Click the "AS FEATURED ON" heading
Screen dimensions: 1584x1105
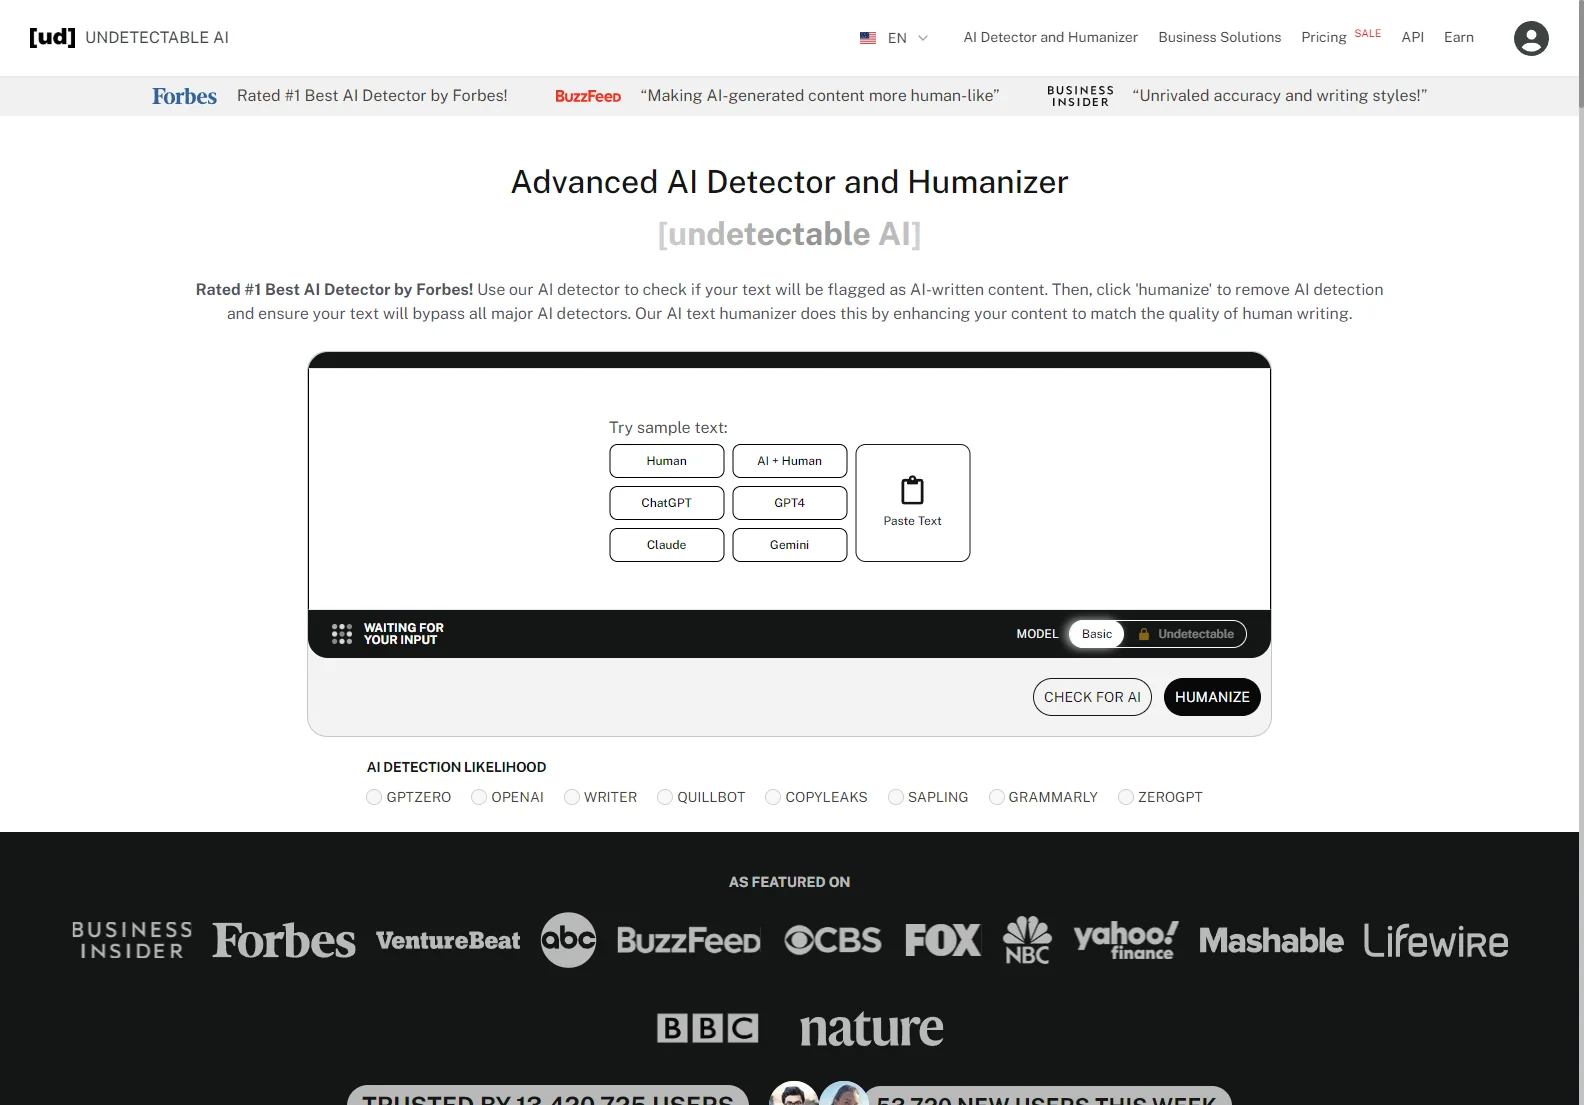[x=789, y=882]
